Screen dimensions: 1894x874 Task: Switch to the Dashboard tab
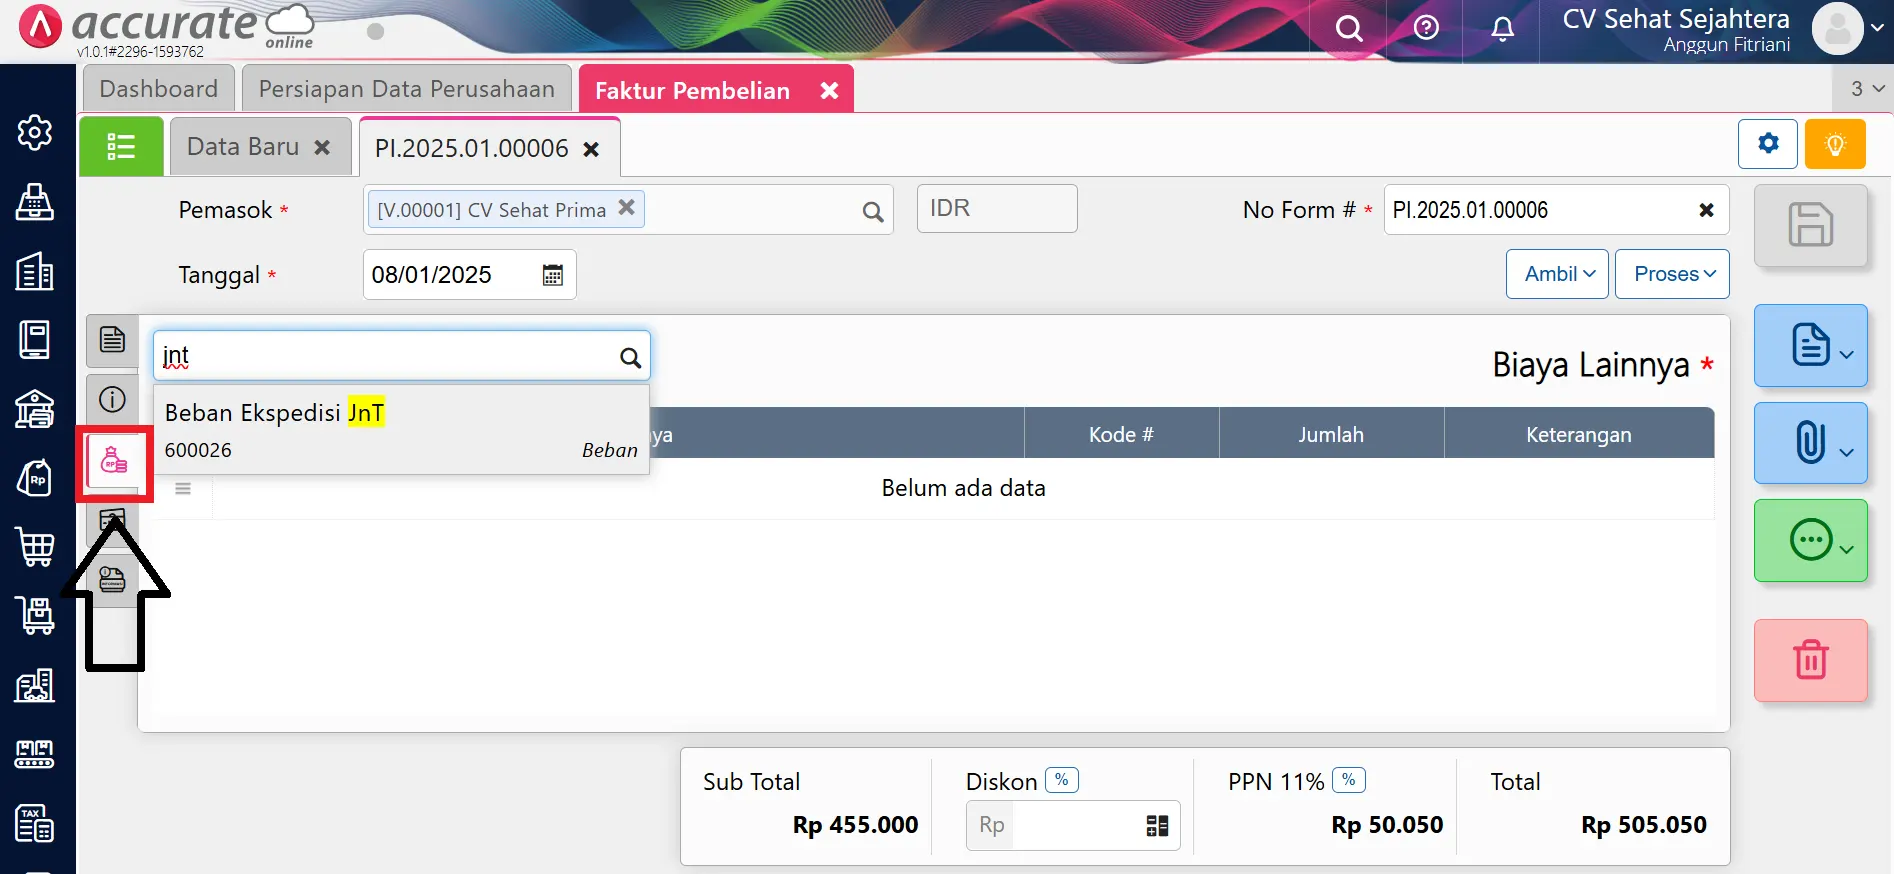point(158,89)
